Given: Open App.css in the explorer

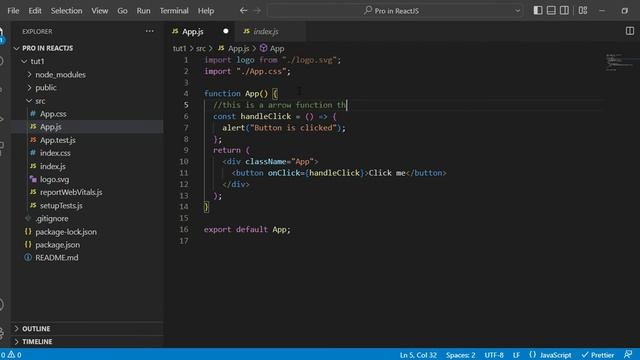Looking at the screenshot, I should [x=53, y=114].
